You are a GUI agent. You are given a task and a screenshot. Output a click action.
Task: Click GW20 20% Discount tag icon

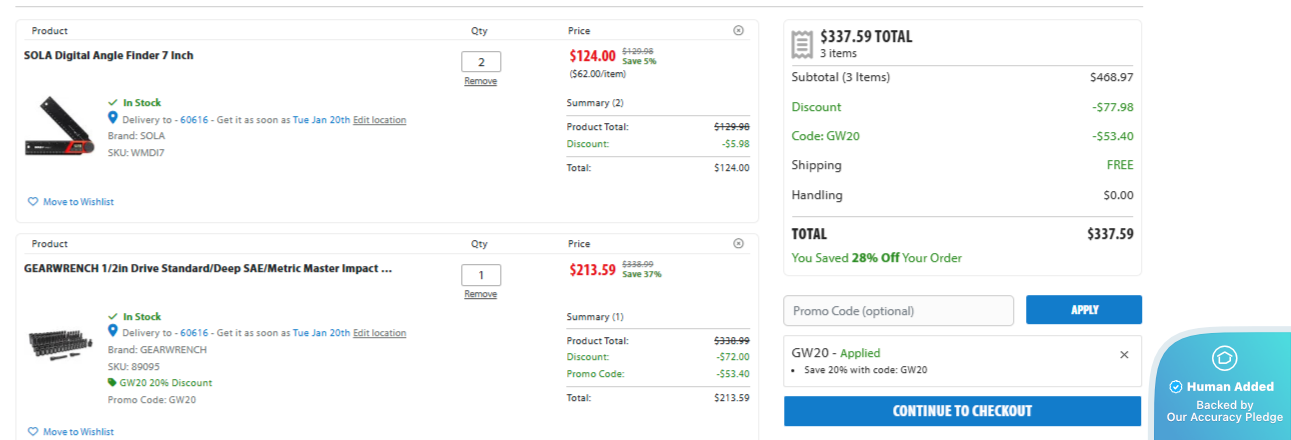[112, 382]
